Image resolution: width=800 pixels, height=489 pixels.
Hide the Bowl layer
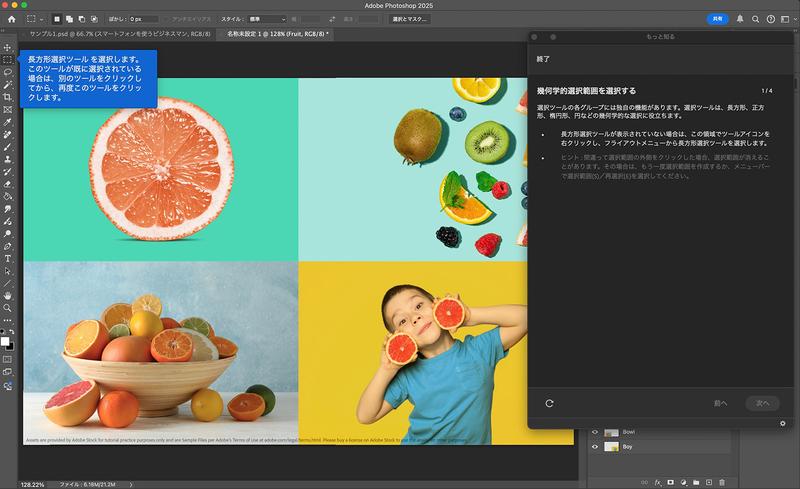(x=595, y=432)
